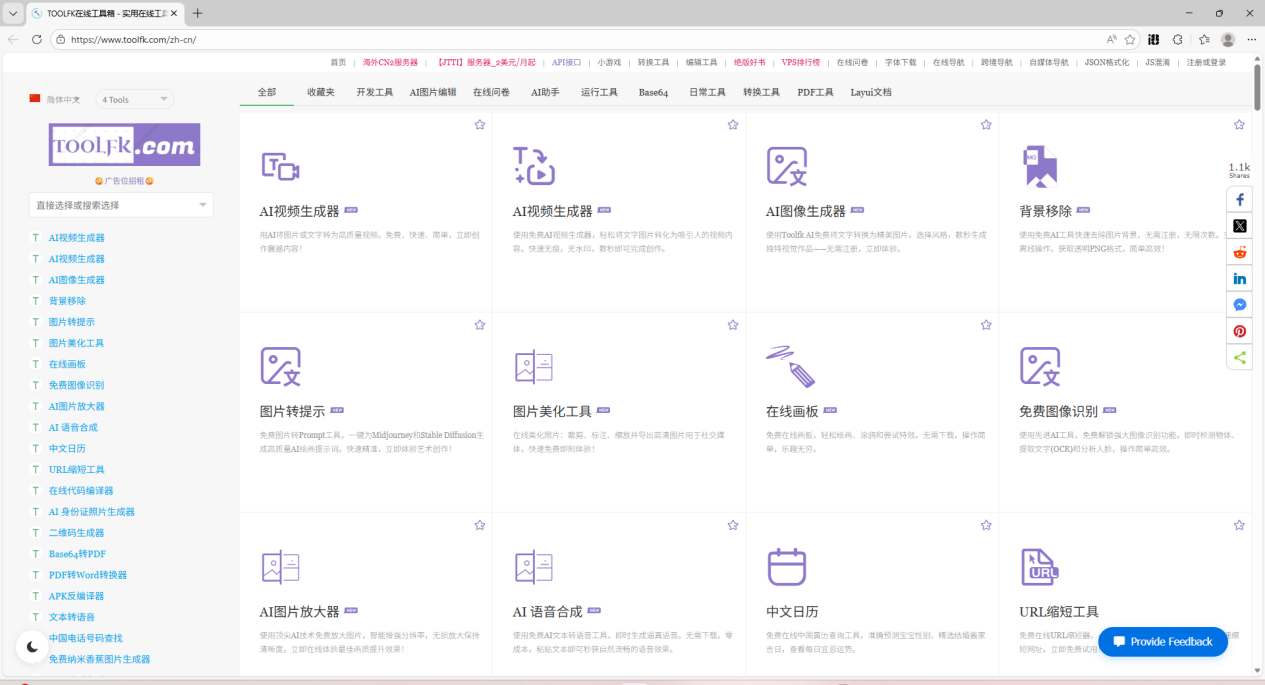Image resolution: width=1265 pixels, height=685 pixels.
Task: Toggle dark mode with the moon button
Action: tap(32, 646)
